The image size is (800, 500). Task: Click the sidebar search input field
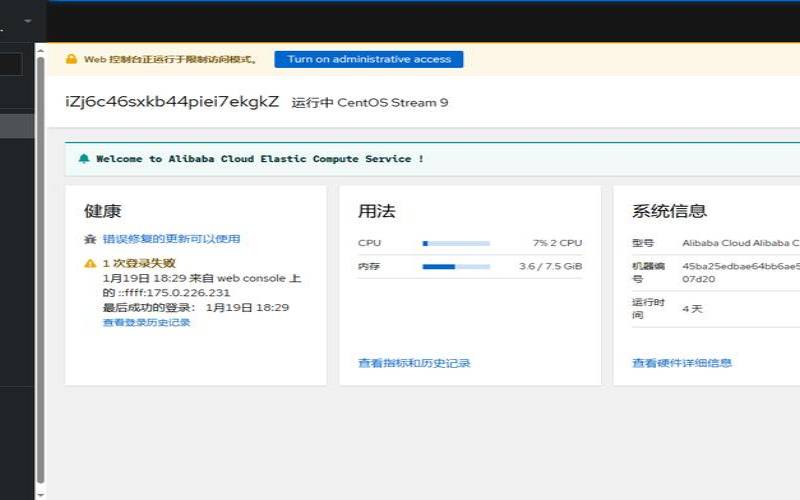pos(11,64)
